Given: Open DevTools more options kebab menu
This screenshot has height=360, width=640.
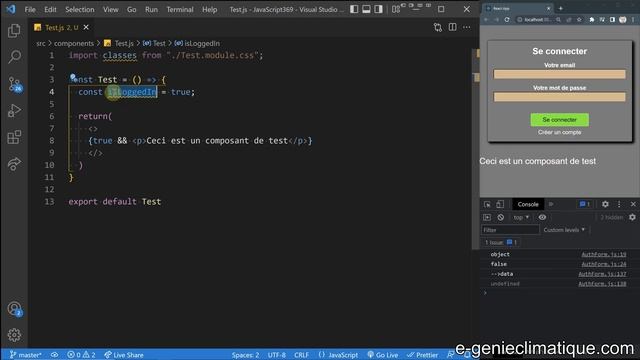Looking at the screenshot, I should (x=619, y=204).
